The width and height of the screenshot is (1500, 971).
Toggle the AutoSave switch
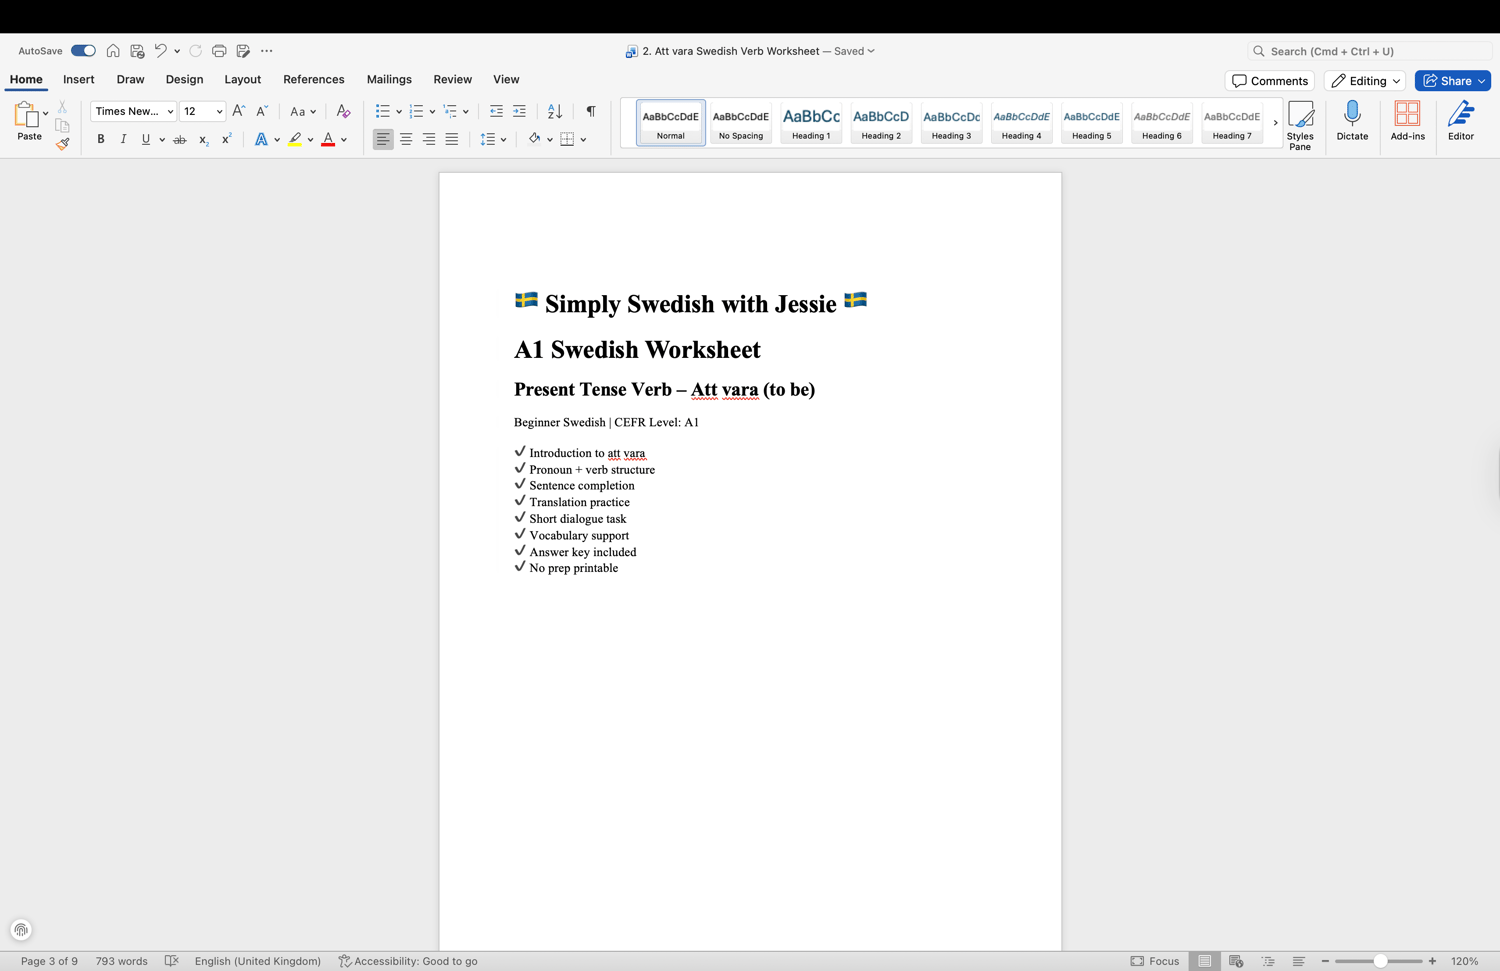83,51
